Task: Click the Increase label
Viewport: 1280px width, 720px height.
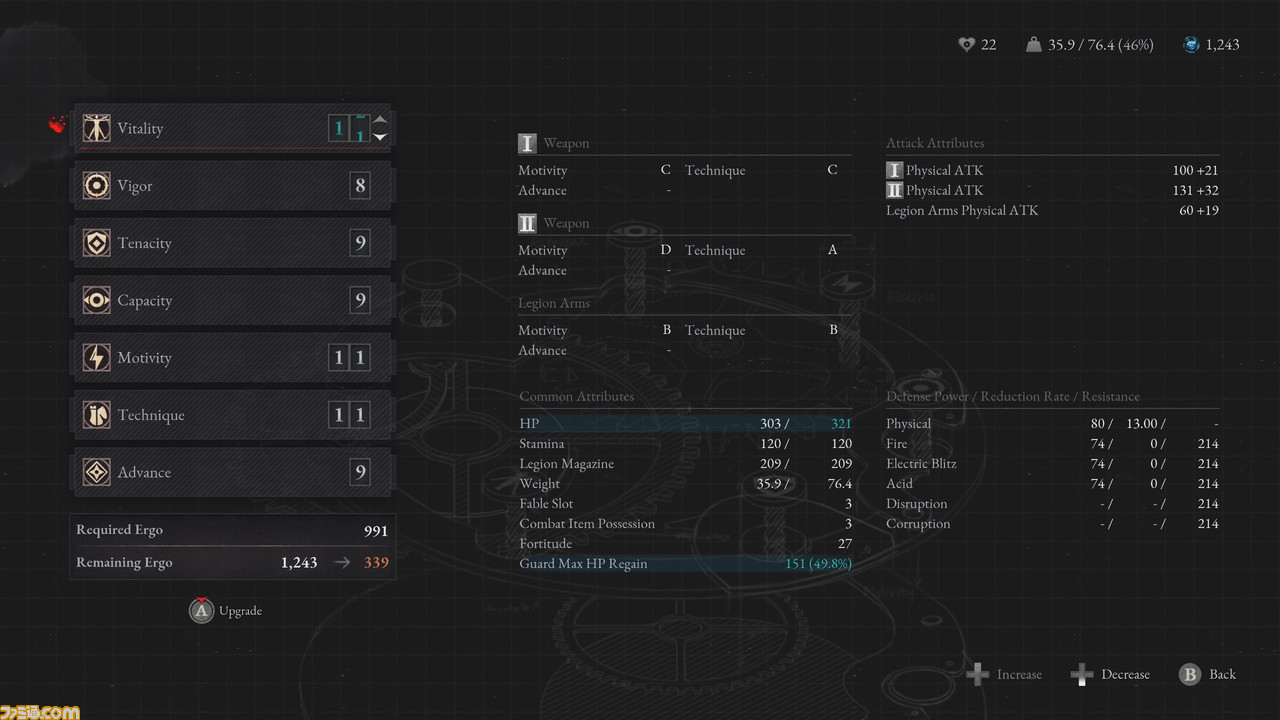Action: tap(1019, 675)
